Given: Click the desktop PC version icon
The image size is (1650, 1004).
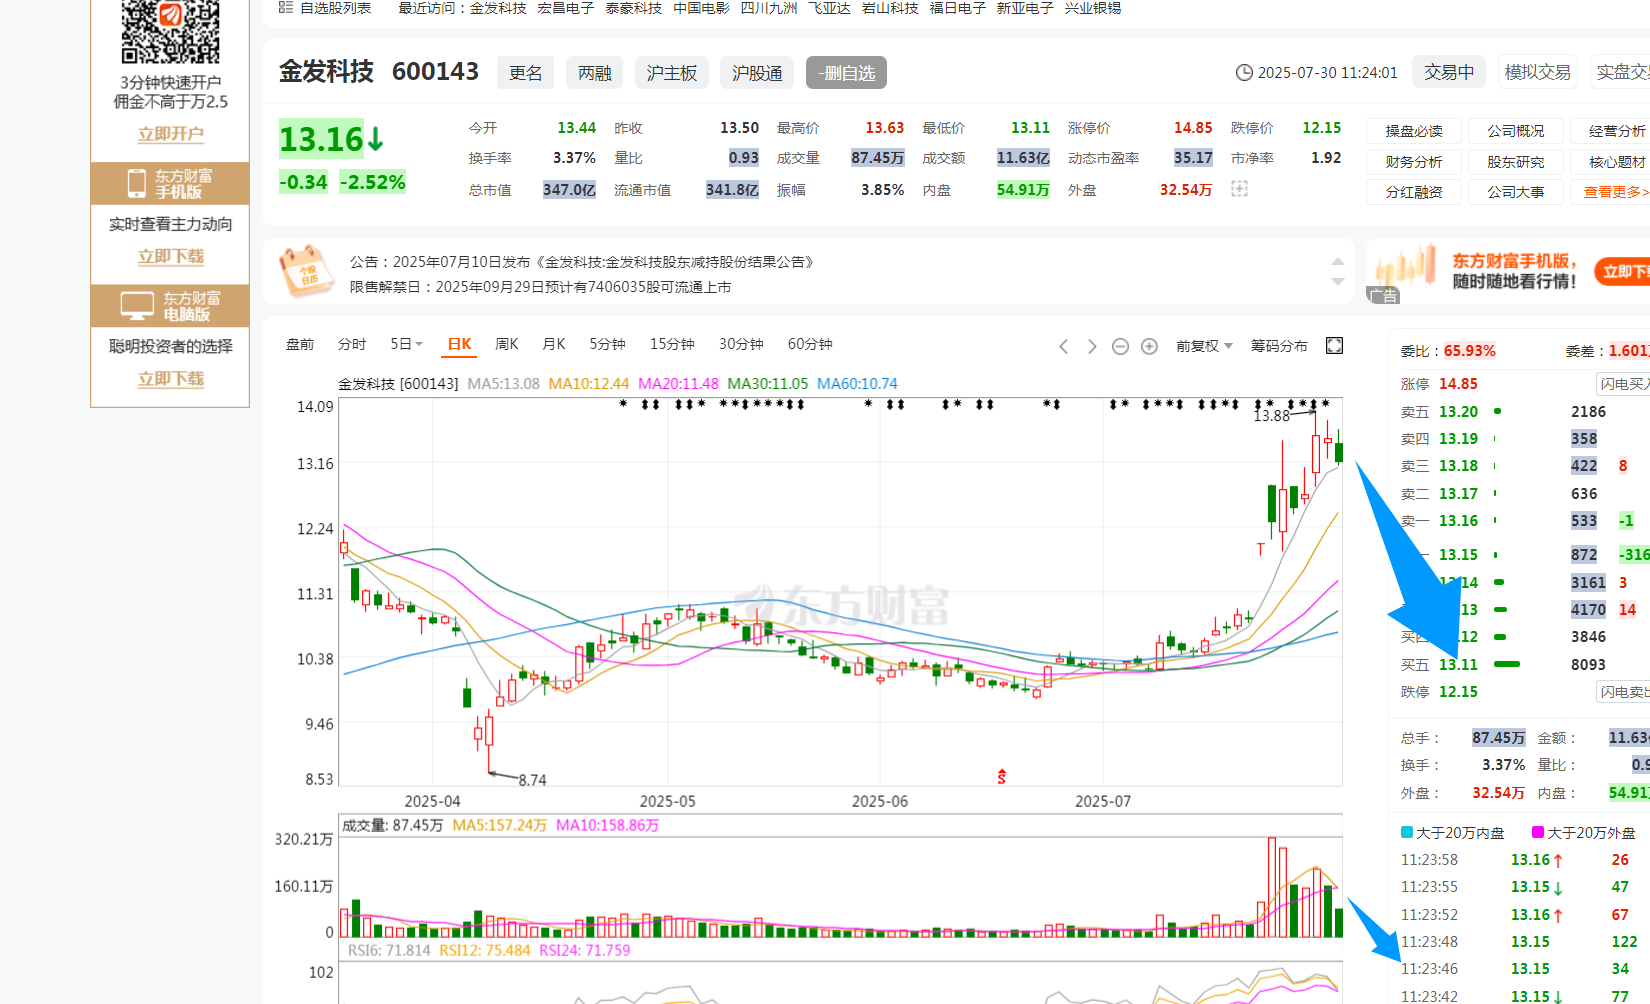Looking at the screenshot, I should coord(137,305).
